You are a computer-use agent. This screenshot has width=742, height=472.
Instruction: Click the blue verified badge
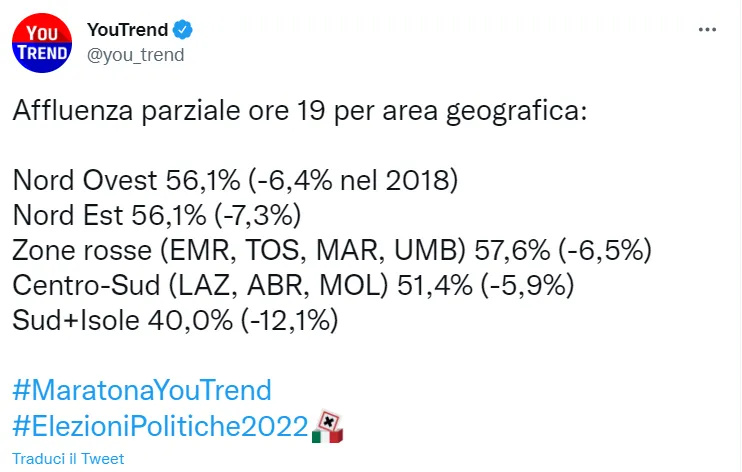tap(183, 31)
